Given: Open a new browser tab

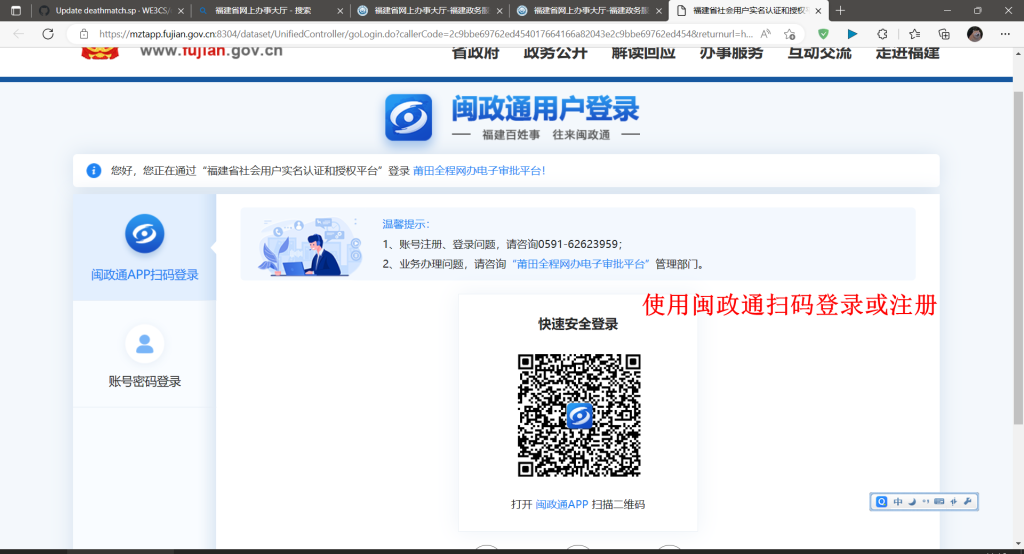Looking at the screenshot, I should [x=840, y=10].
